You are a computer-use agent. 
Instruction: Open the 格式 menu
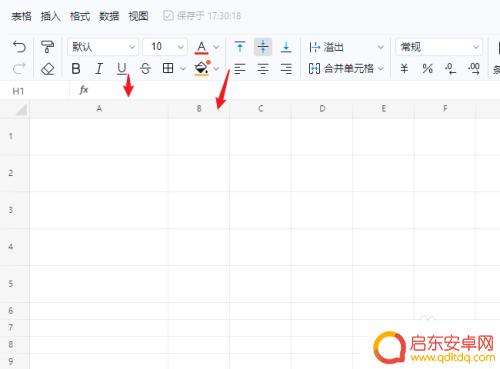click(80, 16)
